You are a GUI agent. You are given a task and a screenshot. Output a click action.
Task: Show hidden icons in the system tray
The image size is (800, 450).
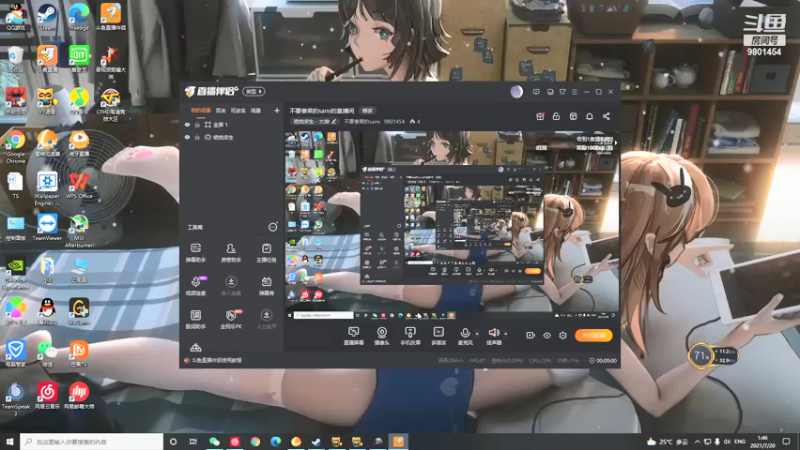click(x=697, y=441)
